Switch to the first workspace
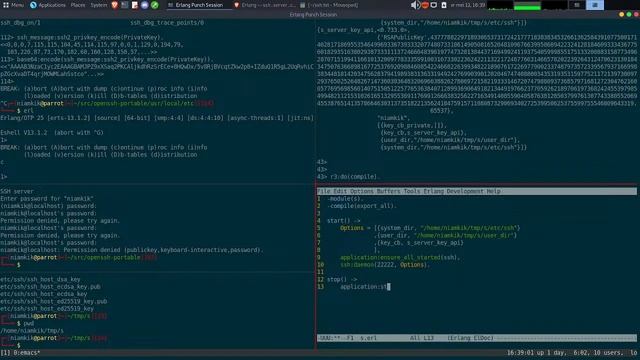This screenshot has height=360, width=640. coord(577,5)
